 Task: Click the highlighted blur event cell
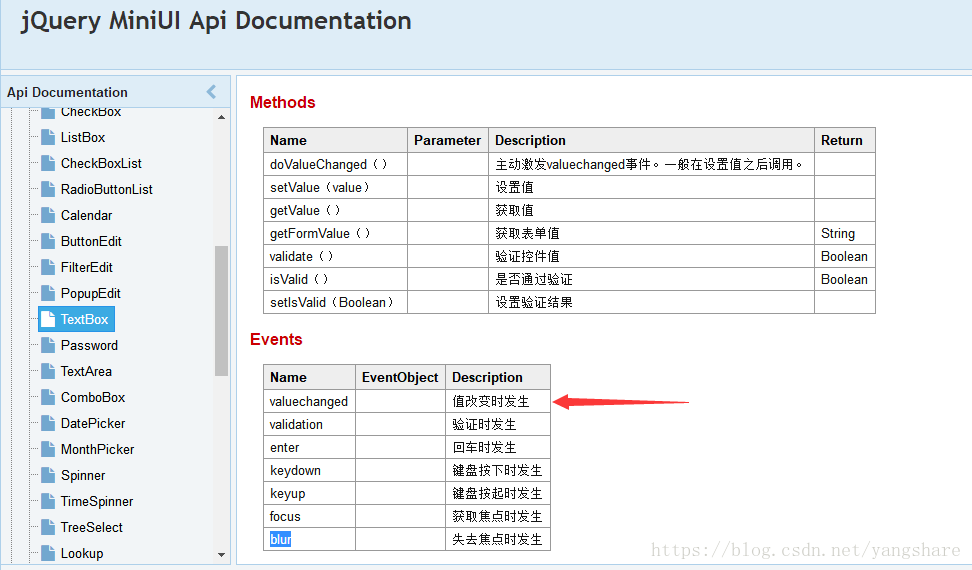pyautogui.click(x=309, y=539)
